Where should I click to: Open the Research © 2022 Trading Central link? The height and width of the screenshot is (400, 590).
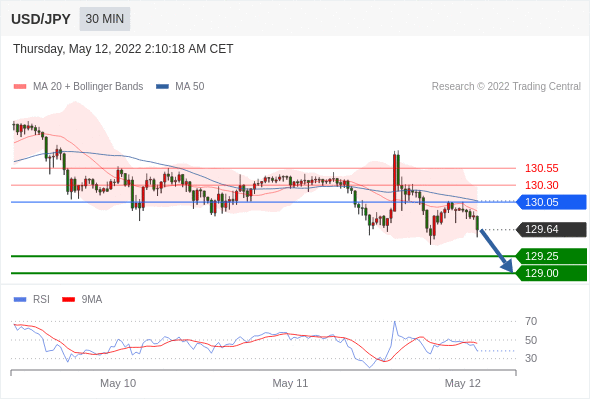click(506, 87)
